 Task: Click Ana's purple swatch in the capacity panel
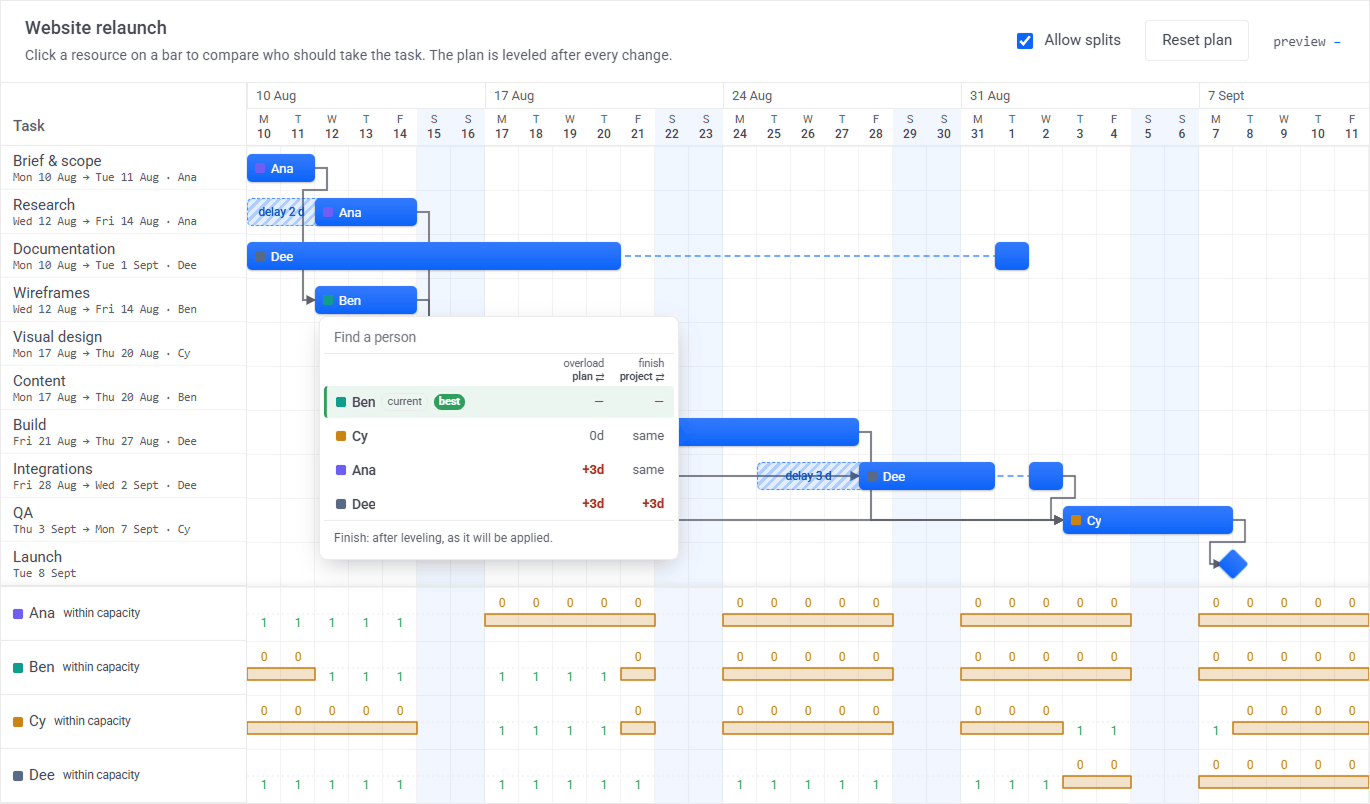(x=18, y=613)
